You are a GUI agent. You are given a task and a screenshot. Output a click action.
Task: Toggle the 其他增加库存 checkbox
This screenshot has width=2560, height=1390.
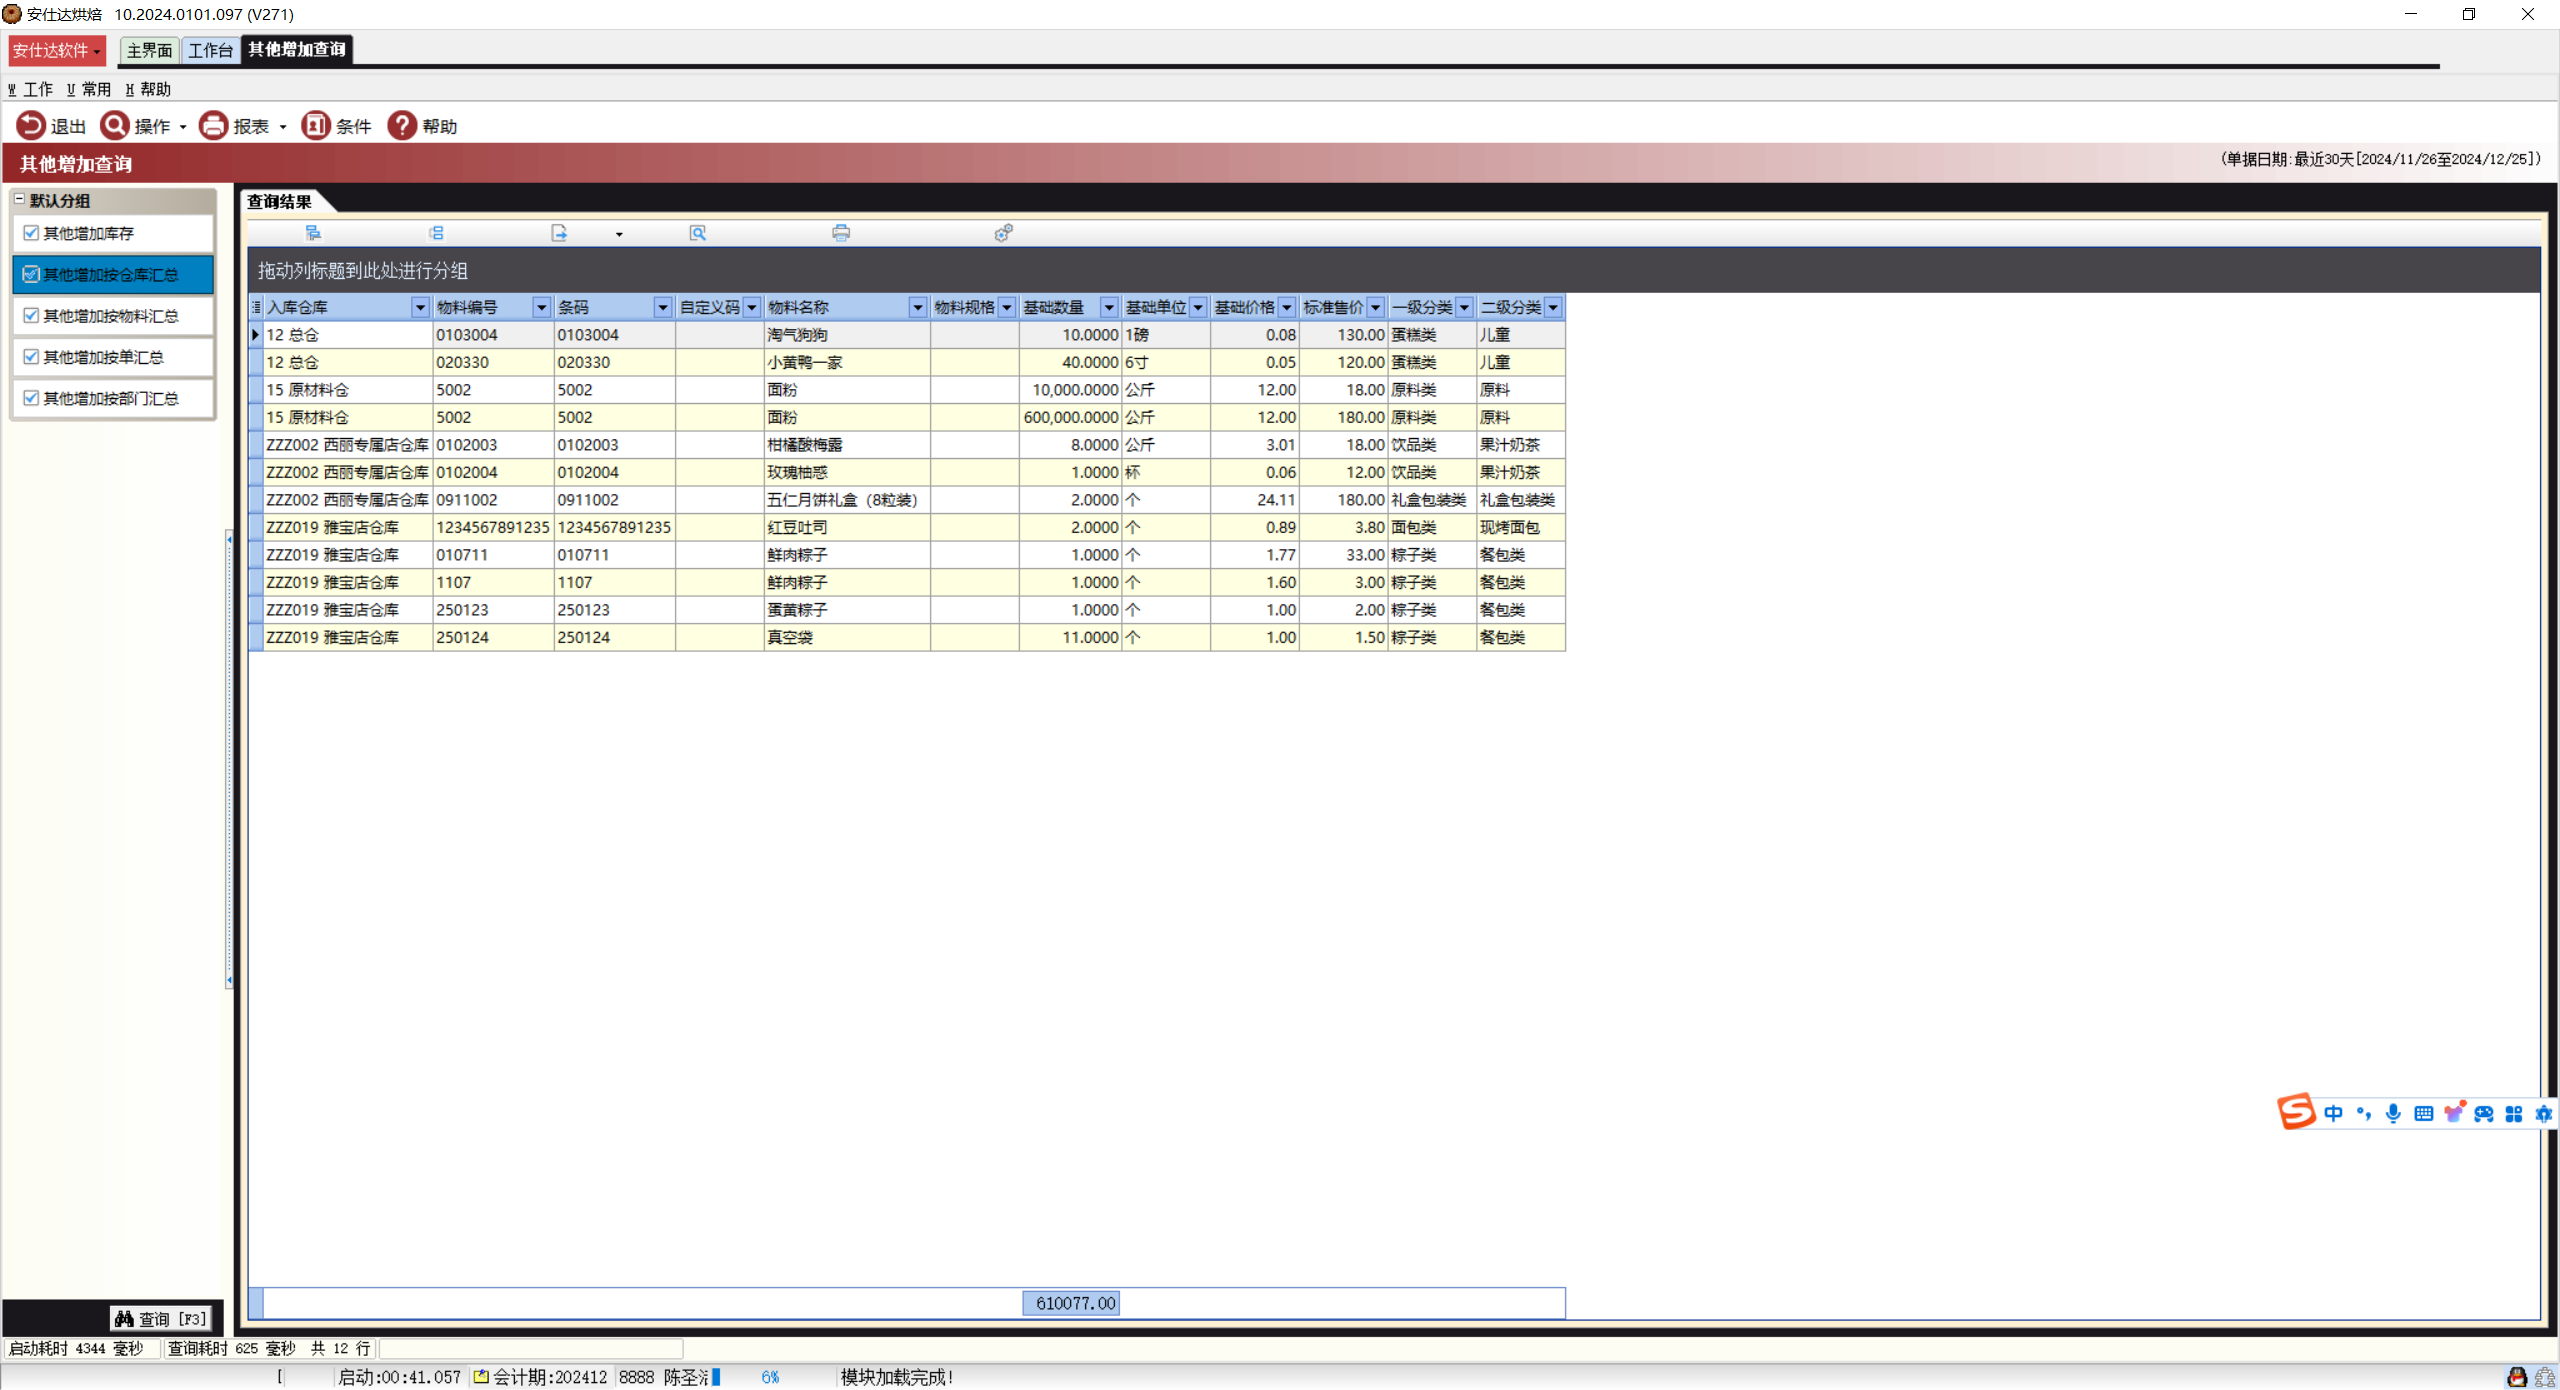[31, 233]
